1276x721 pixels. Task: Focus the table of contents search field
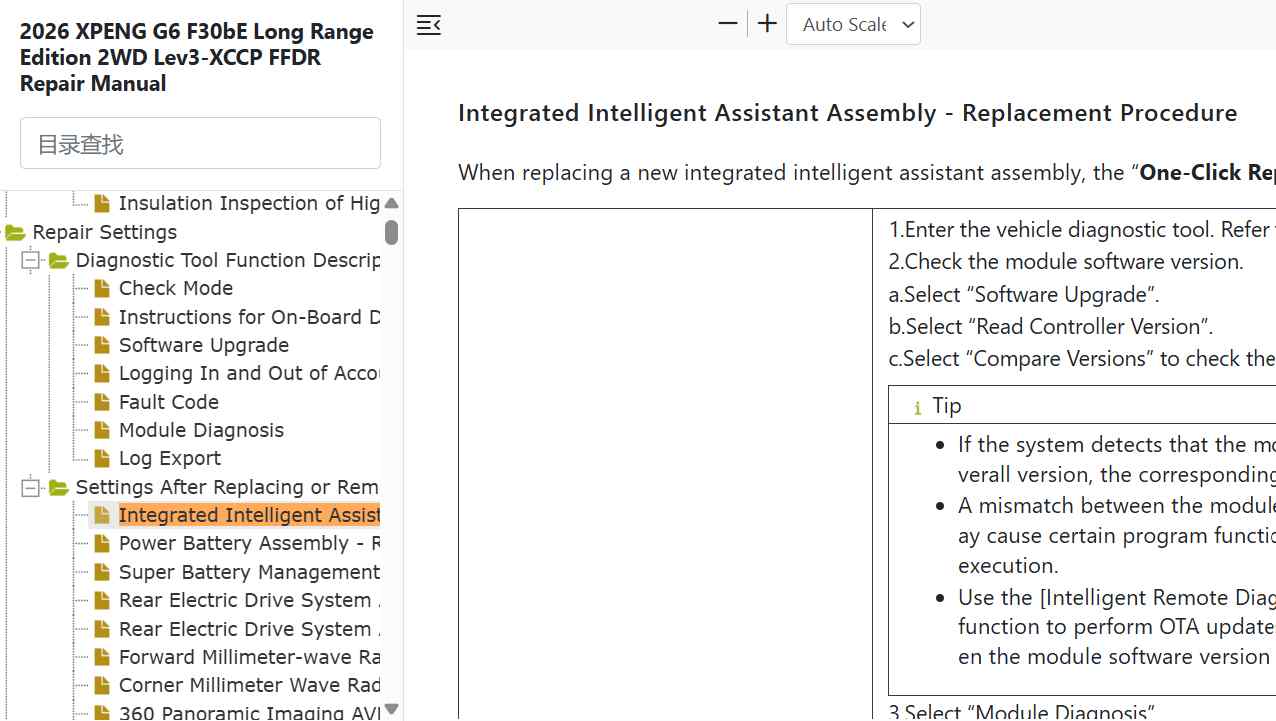click(200, 143)
